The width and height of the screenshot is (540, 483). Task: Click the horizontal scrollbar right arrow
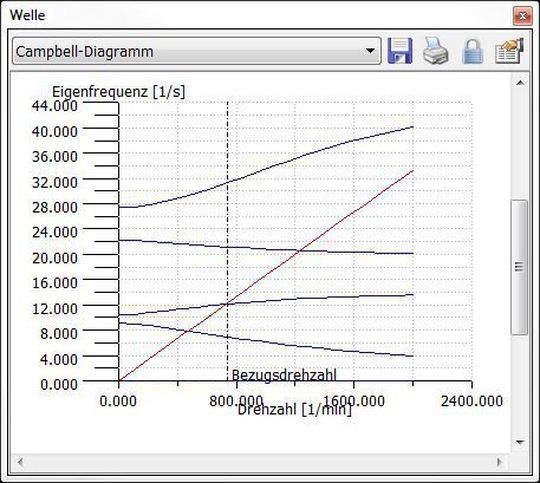coord(499,462)
